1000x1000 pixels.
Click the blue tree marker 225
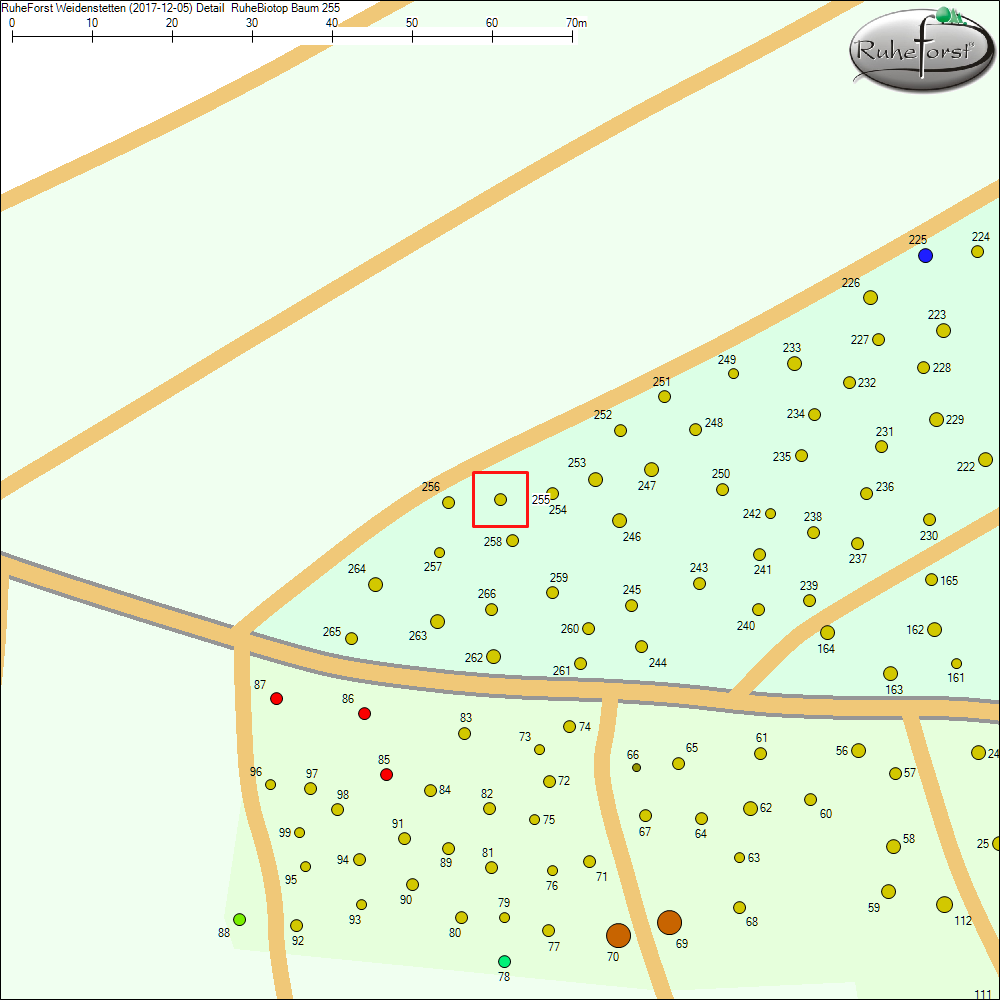click(x=925, y=256)
